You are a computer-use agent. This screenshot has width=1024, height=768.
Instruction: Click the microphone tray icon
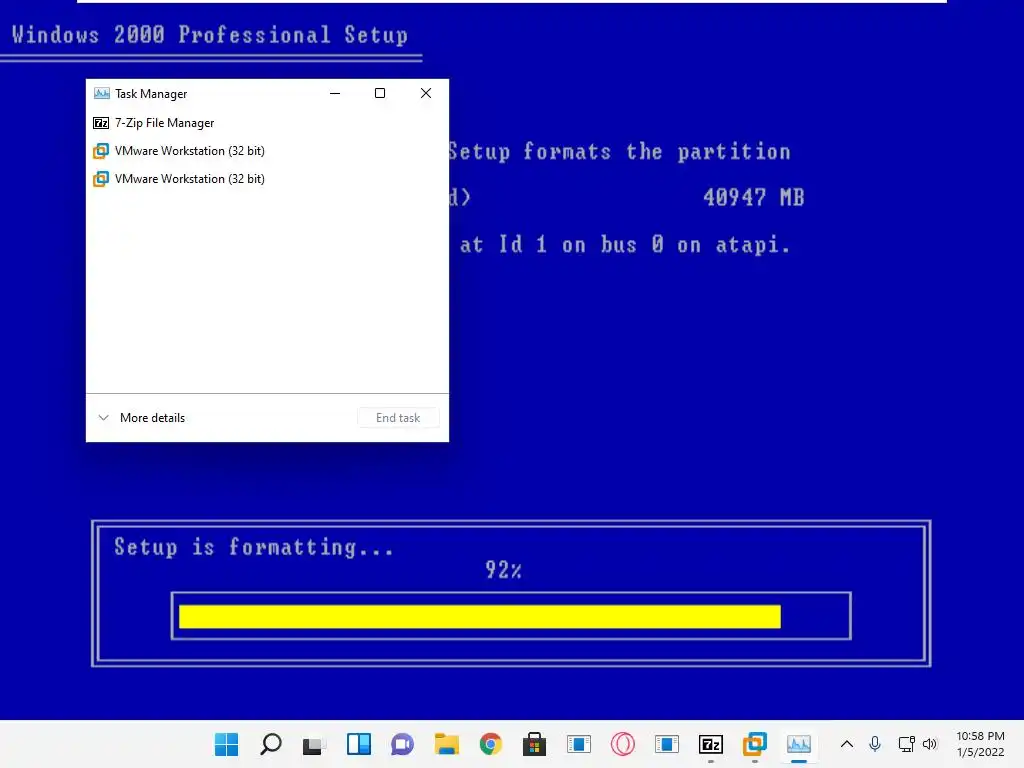pyautogui.click(x=875, y=743)
